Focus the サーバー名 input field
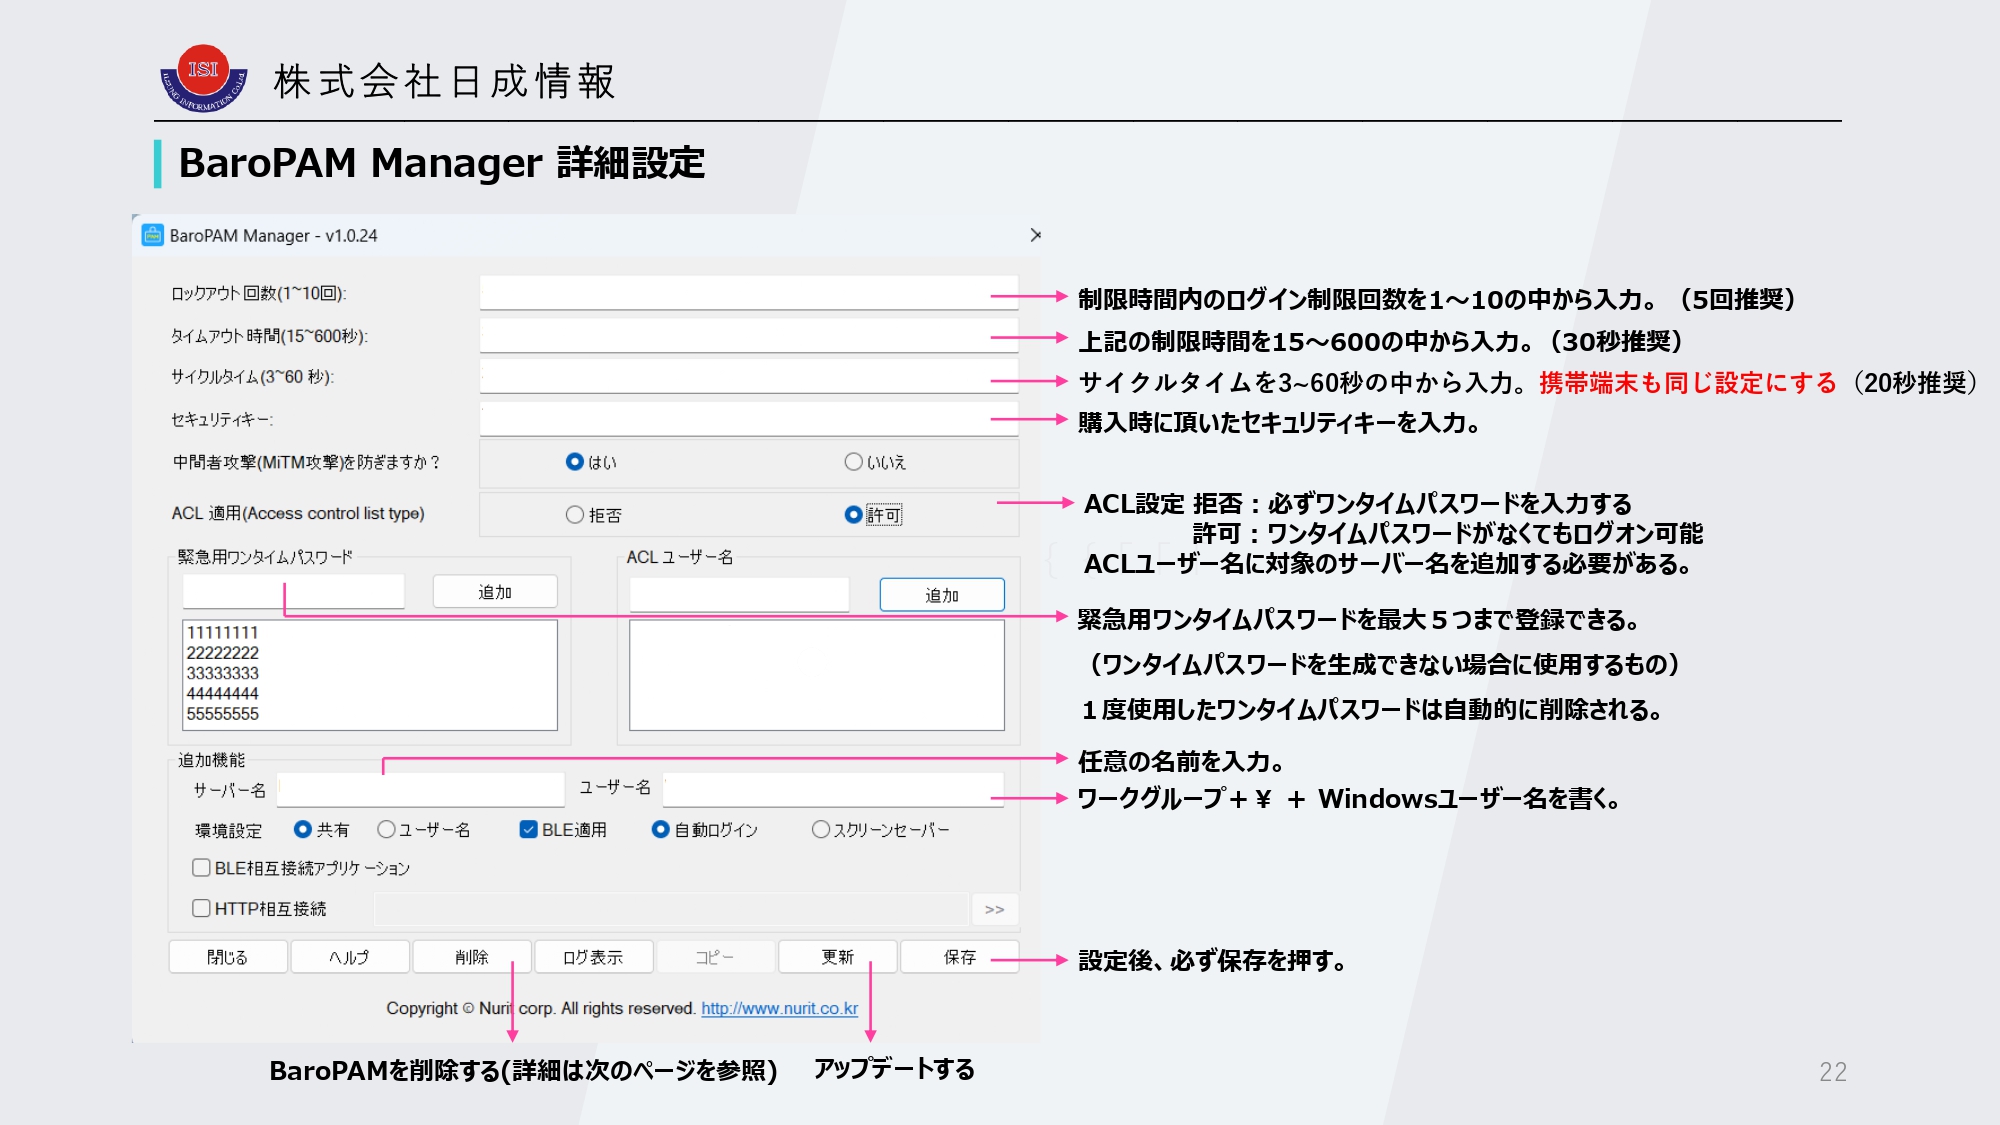This screenshot has height=1125, width=2000. click(420, 790)
